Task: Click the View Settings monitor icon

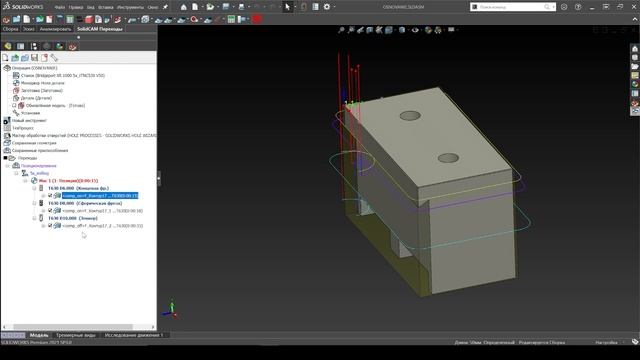Action: (x=451, y=30)
